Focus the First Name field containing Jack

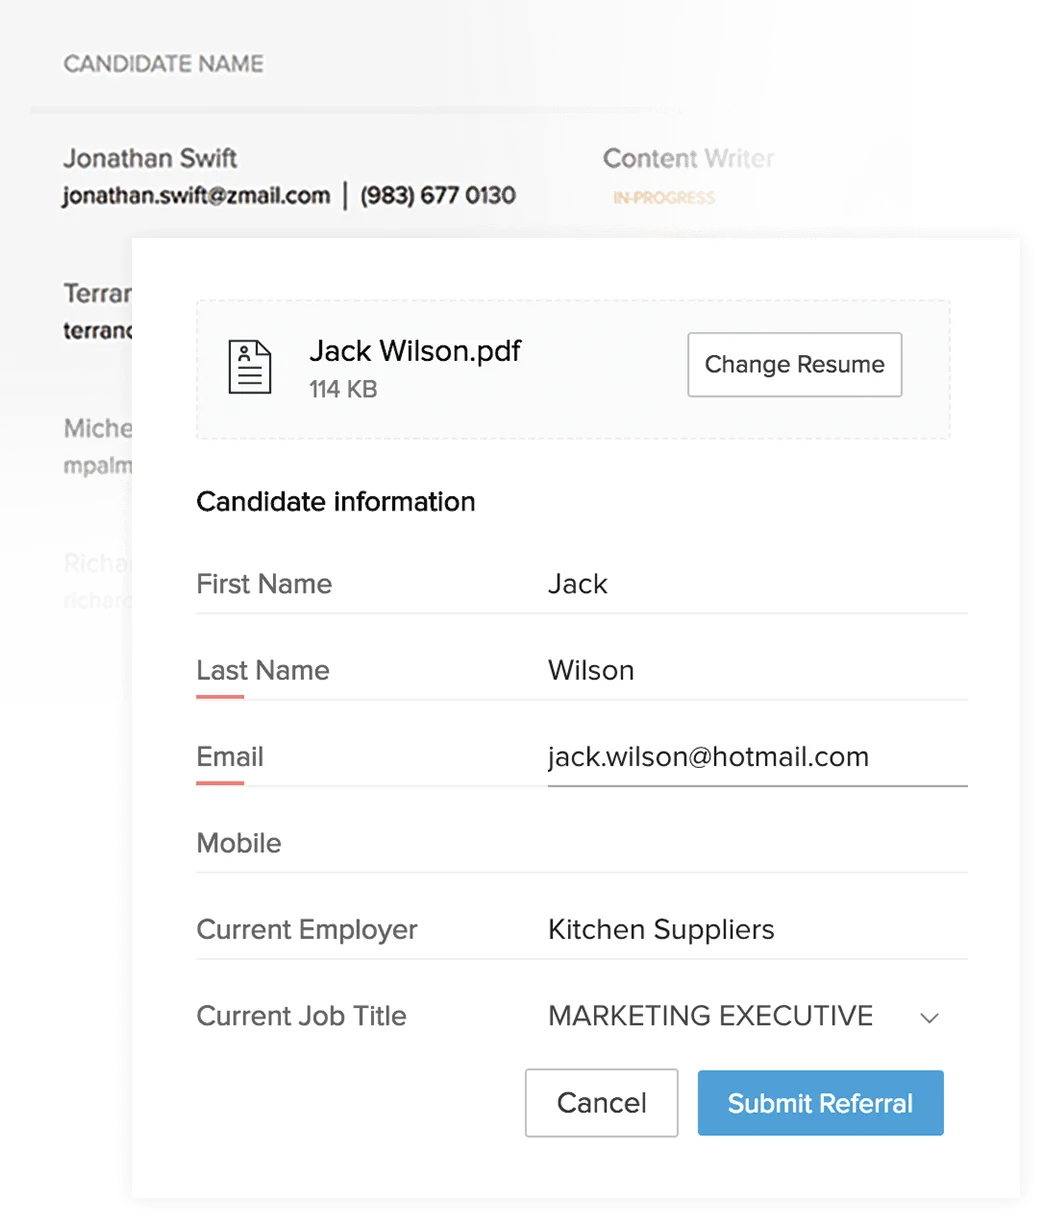(x=757, y=584)
